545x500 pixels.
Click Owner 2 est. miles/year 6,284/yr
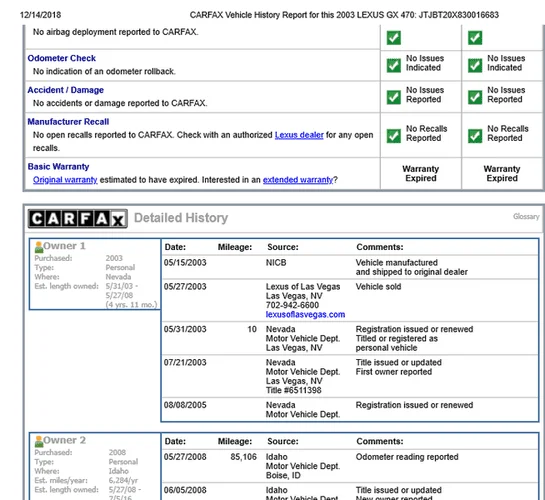click(x=123, y=481)
